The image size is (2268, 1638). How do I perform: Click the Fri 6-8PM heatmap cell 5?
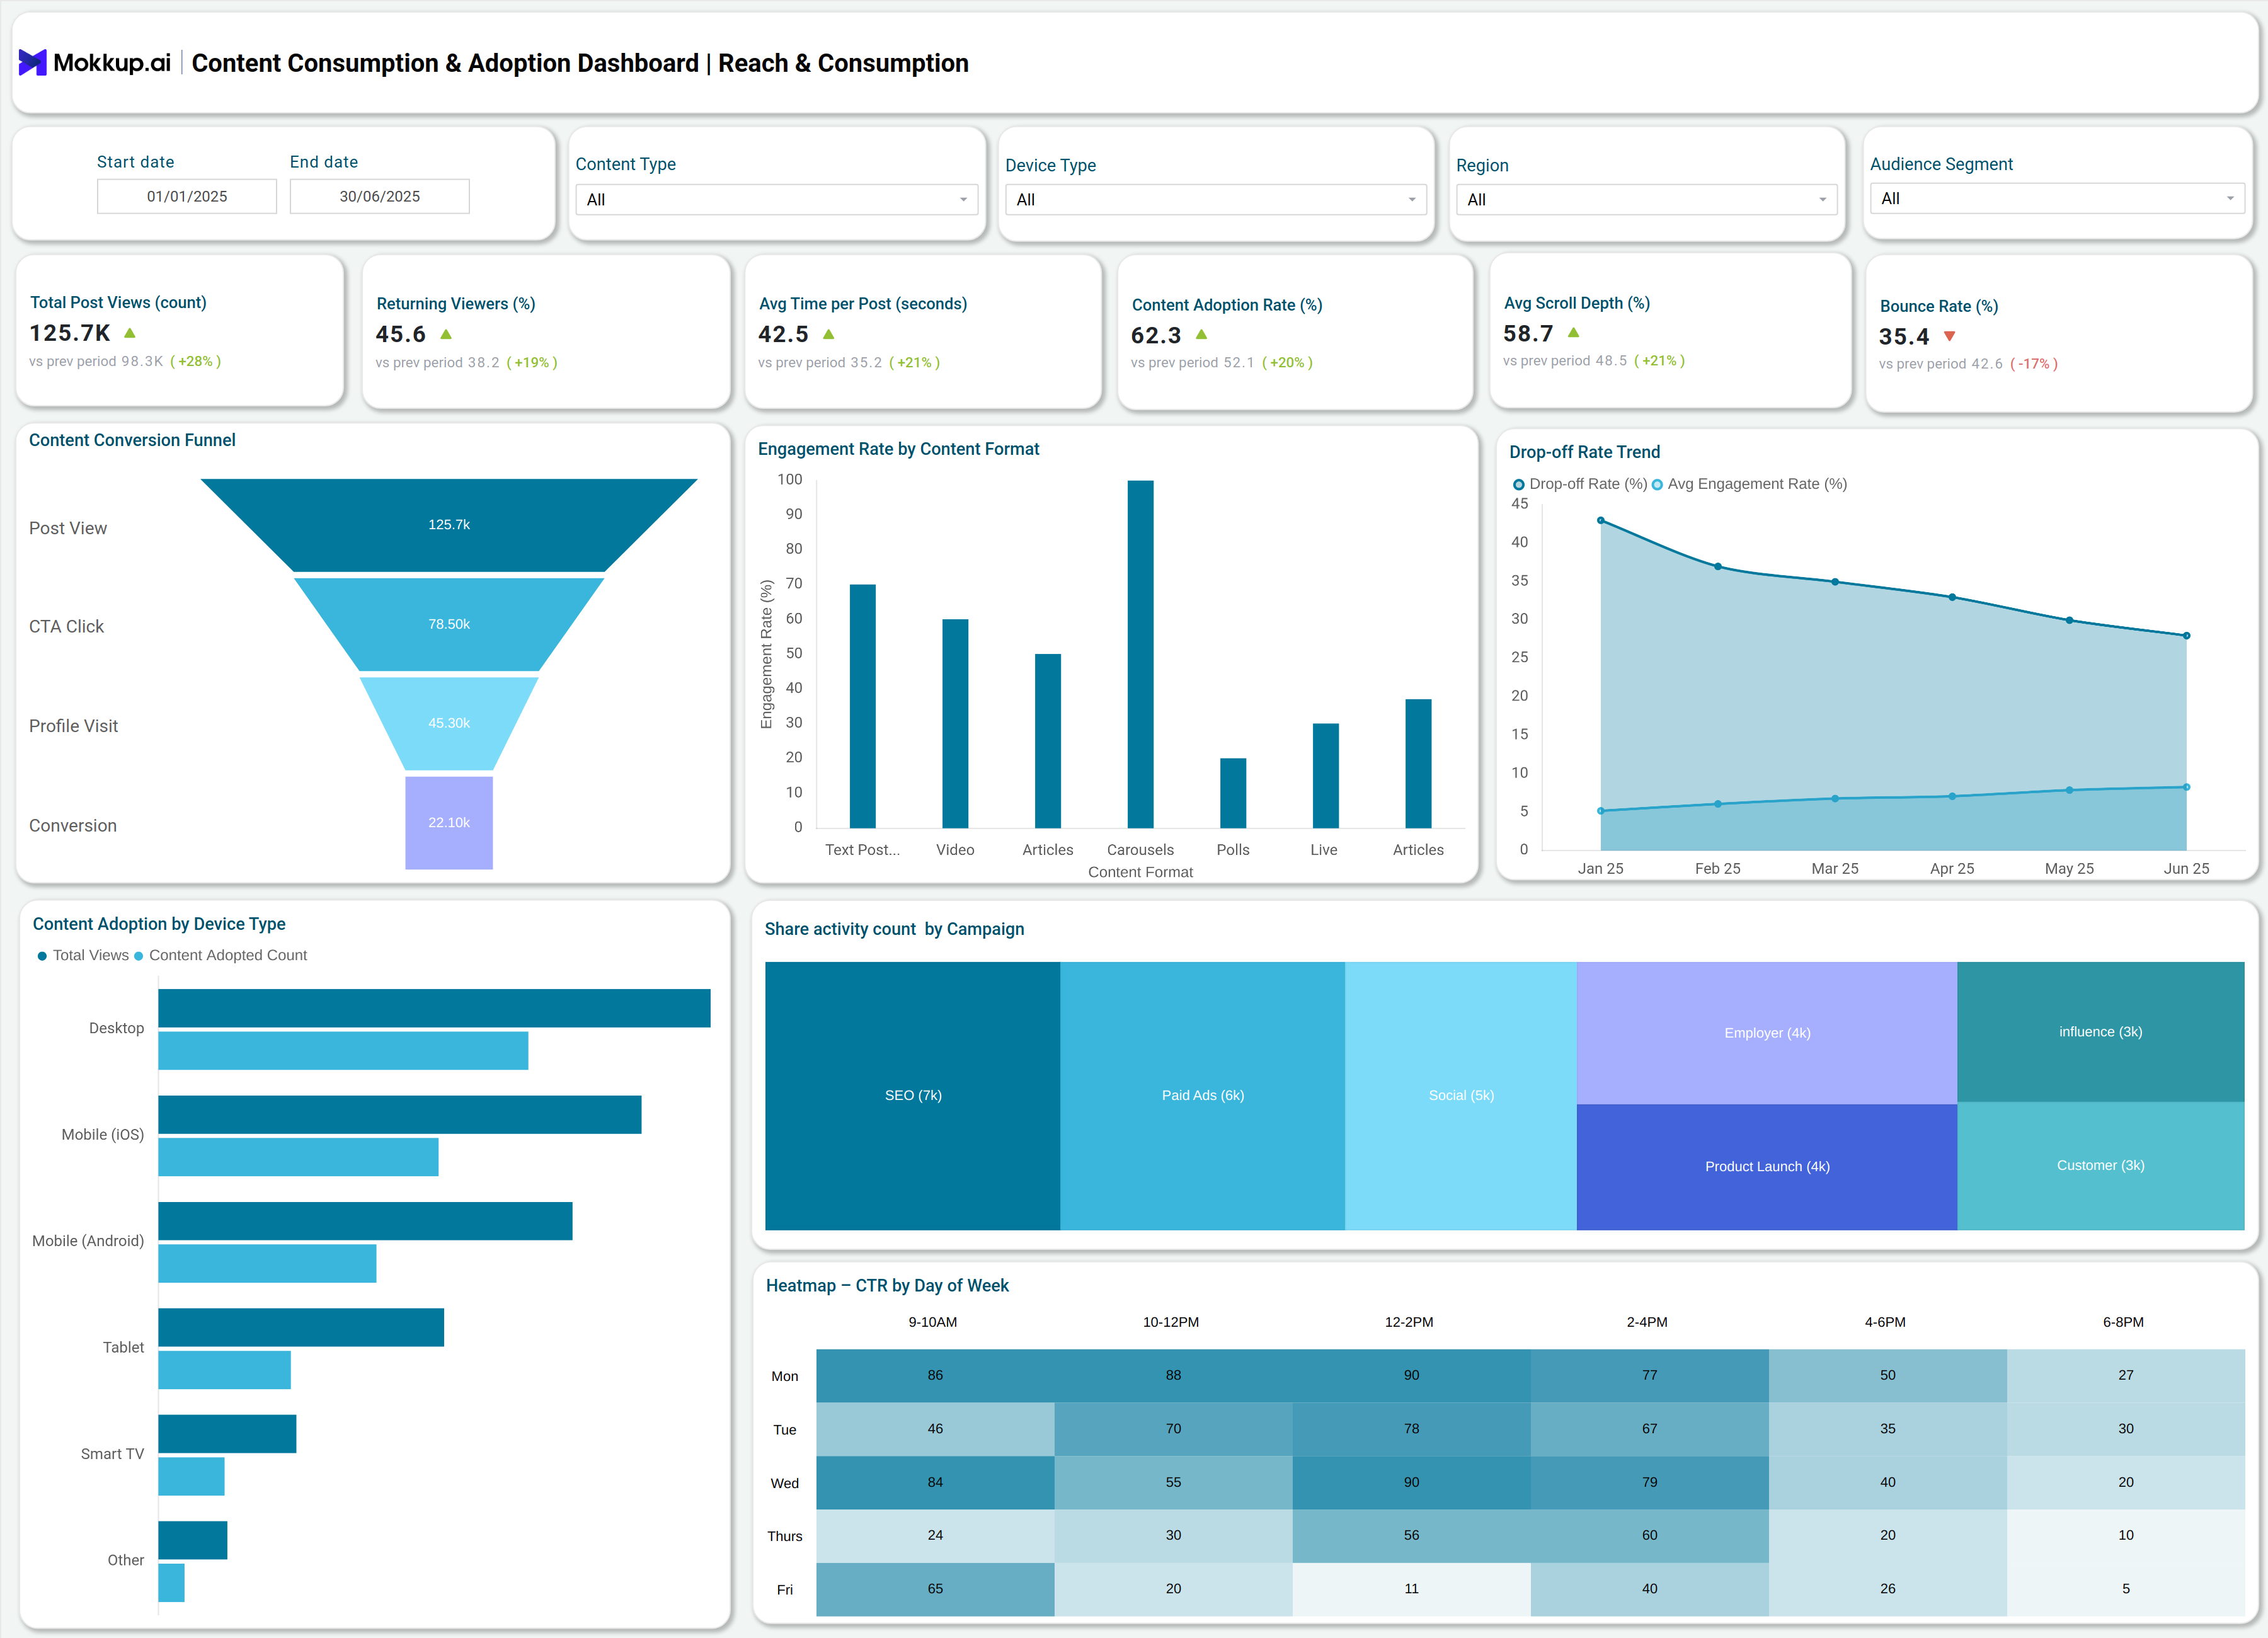[2125, 1589]
